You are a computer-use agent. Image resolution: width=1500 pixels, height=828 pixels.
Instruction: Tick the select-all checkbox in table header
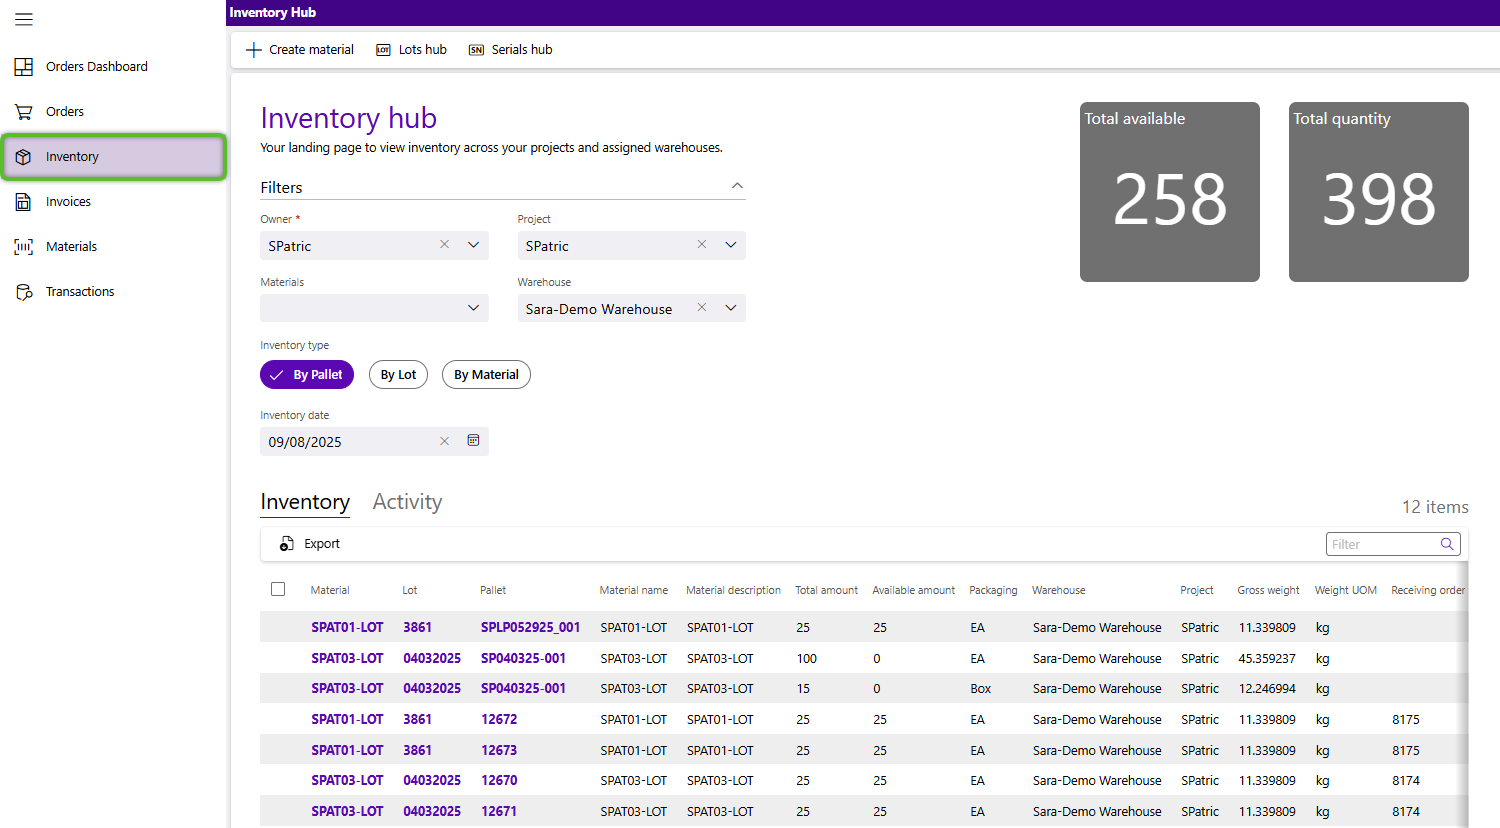278,590
